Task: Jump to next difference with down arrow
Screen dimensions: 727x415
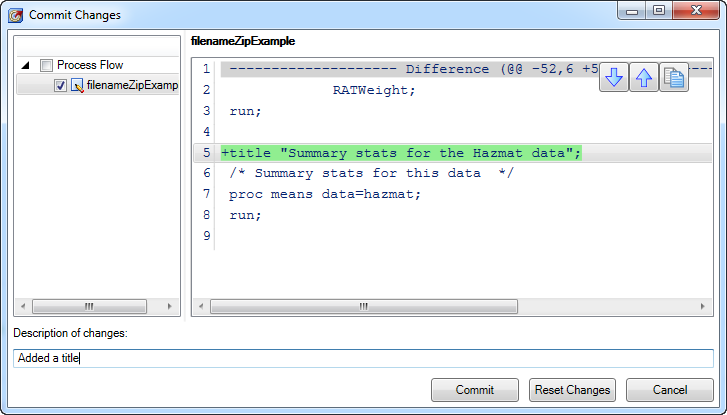Action: click(x=614, y=78)
